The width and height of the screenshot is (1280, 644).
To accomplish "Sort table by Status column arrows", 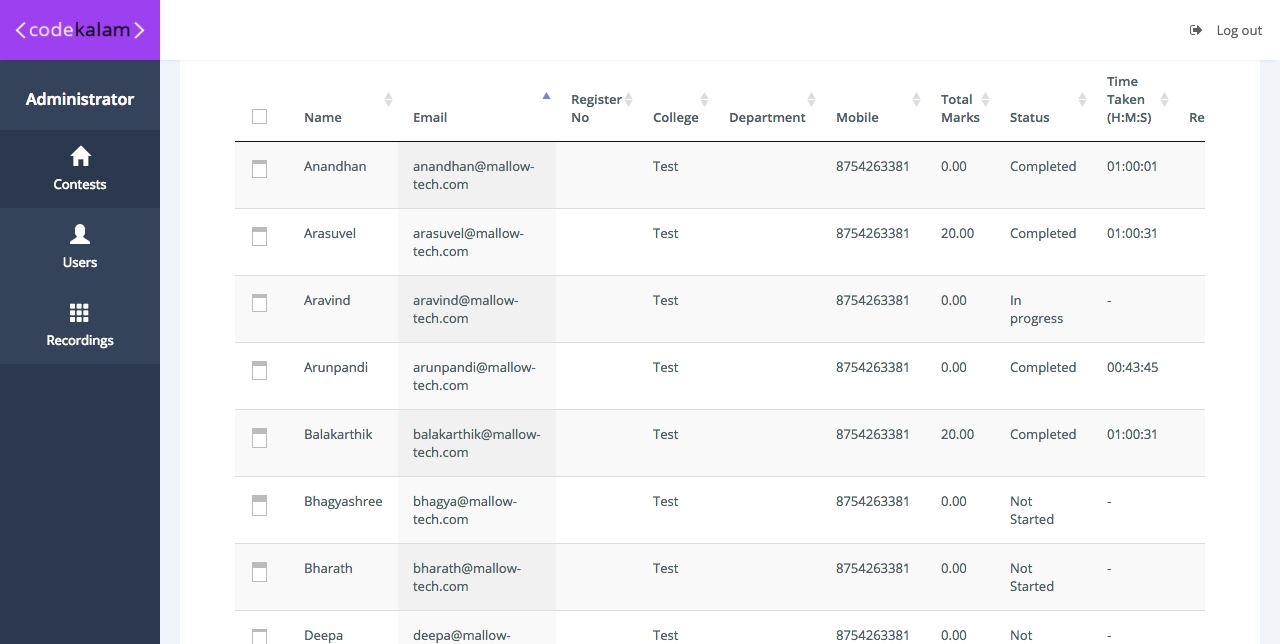I will (x=1082, y=99).
